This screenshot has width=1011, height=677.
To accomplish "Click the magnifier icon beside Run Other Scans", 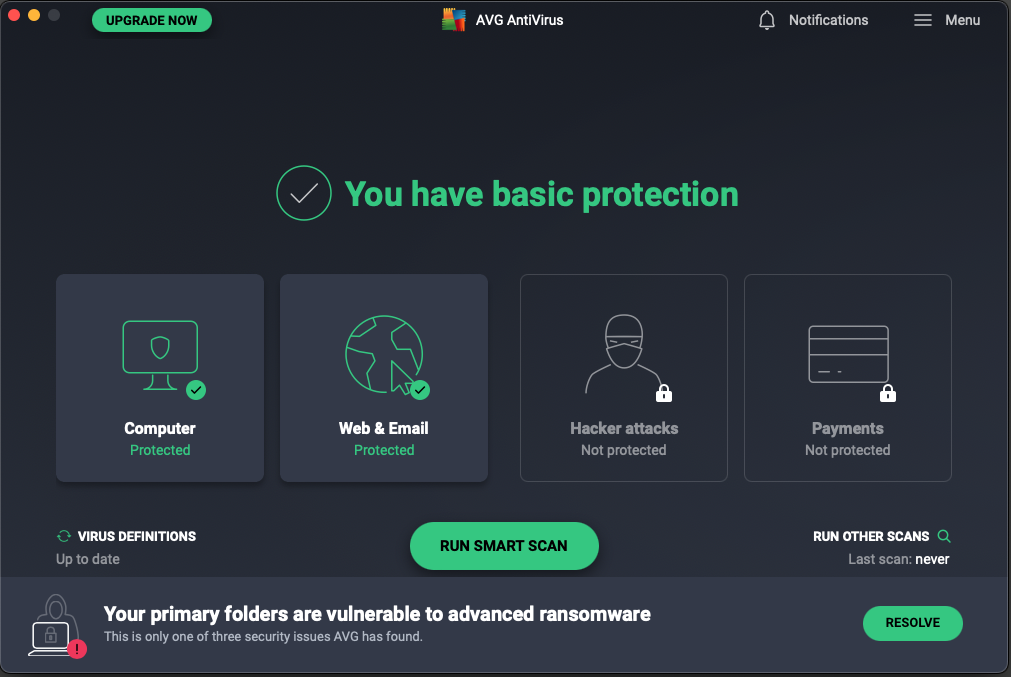I will pos(943,536).
